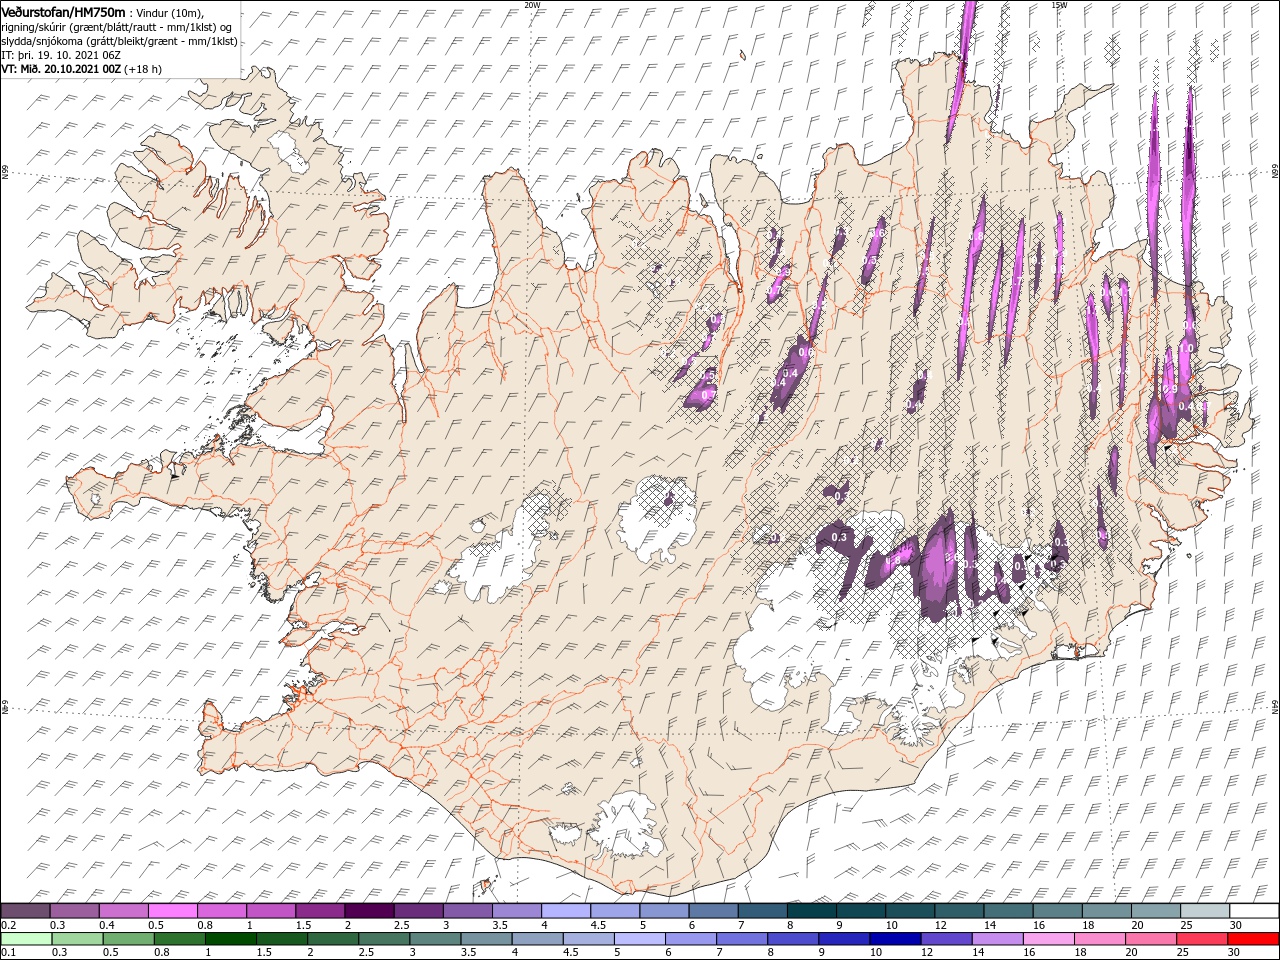Screen dimensions: 1280x960
Task: Click the 'slydda/snjókoma (grátt/bleikt/grænt' legend line
Action: pyautogui.click(x=120, y=41)
